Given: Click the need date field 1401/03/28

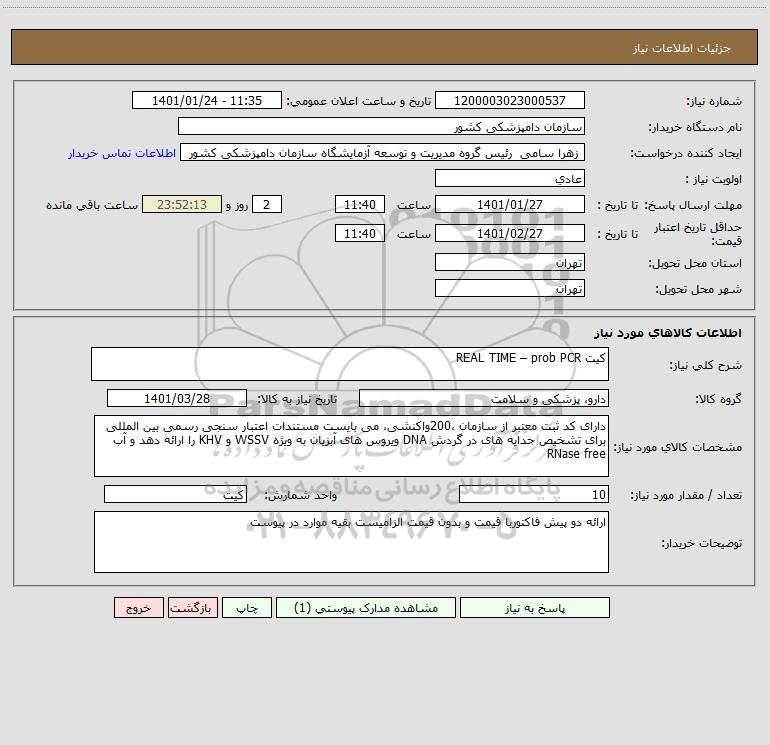Looking at the screenshot, I should [177, 398].
